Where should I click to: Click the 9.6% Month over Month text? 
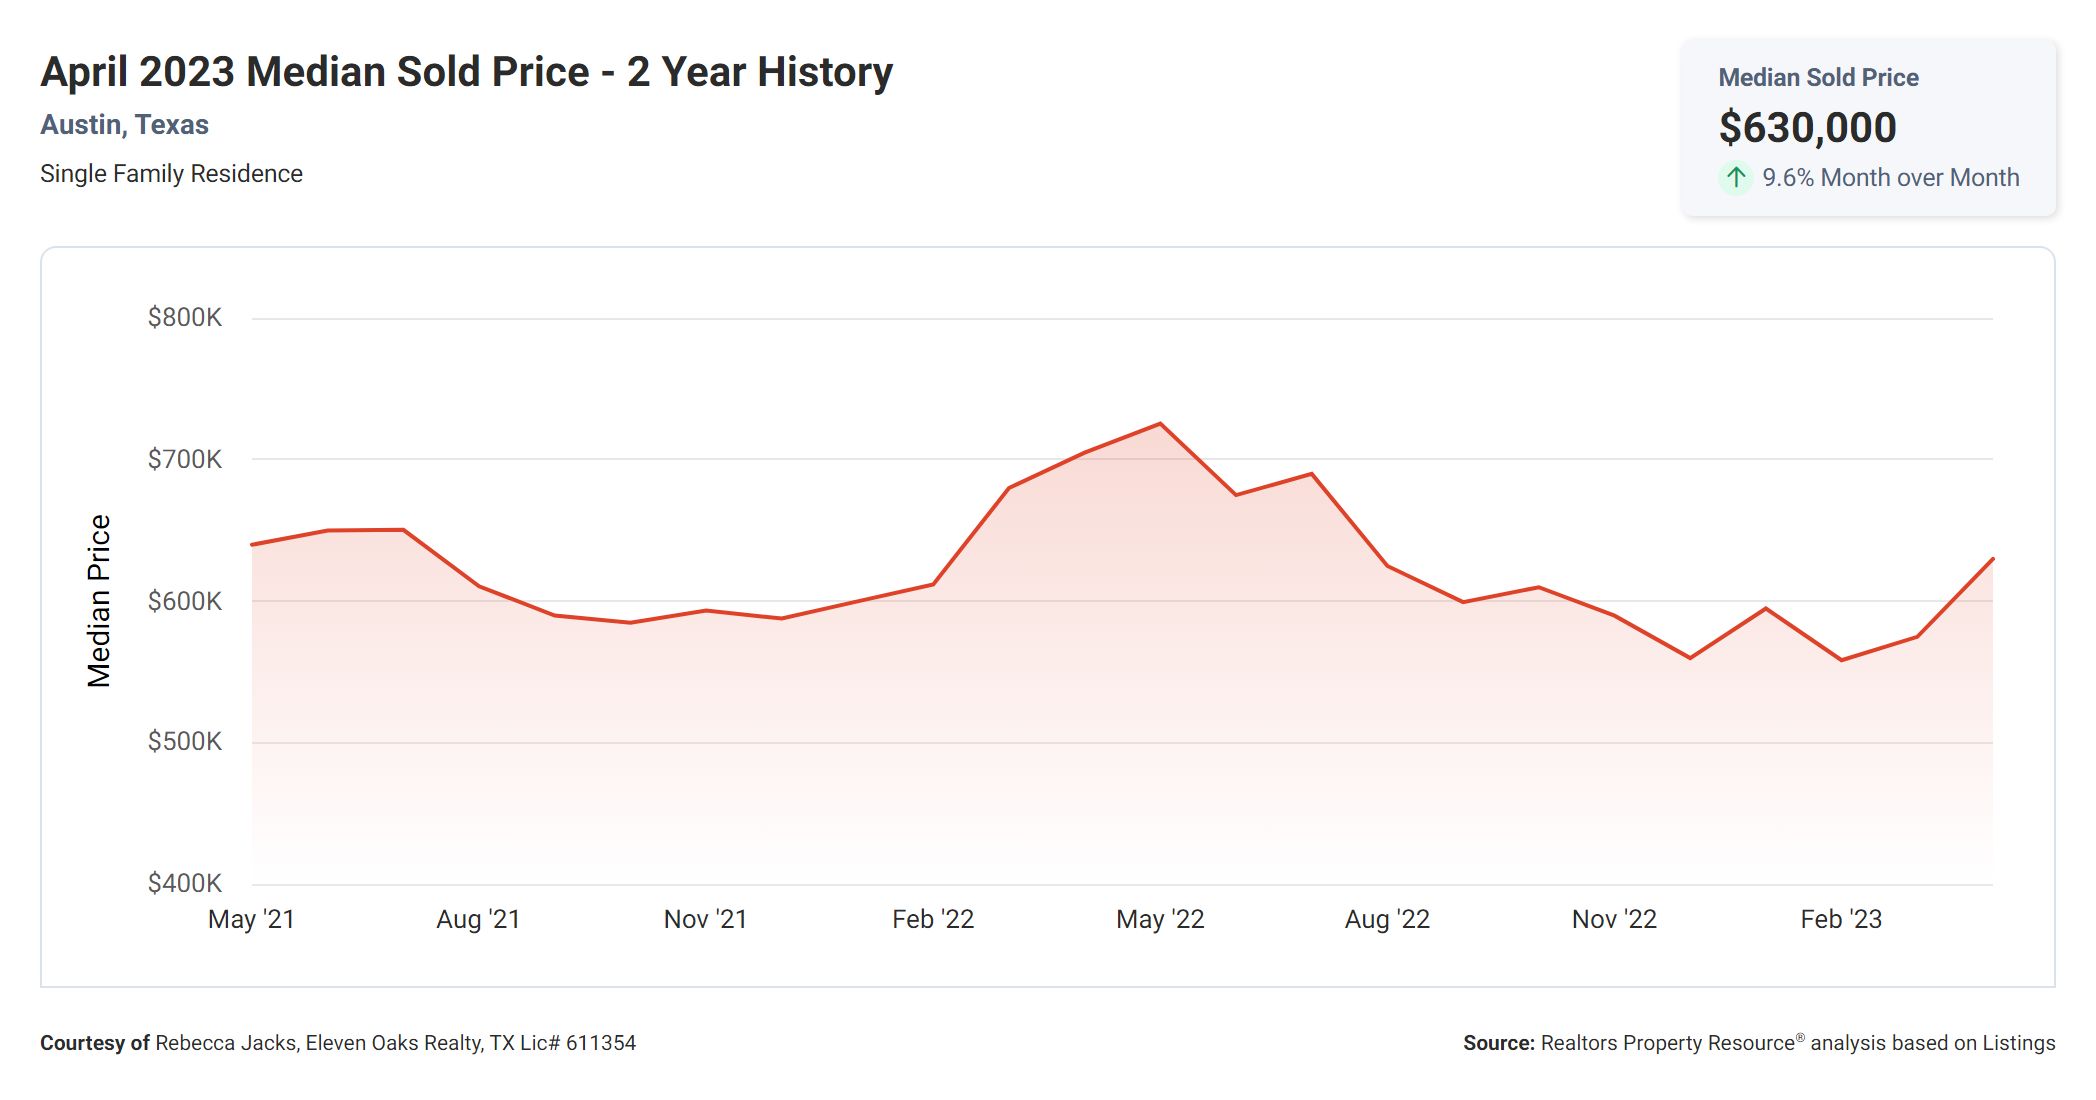click(1890, 178)
